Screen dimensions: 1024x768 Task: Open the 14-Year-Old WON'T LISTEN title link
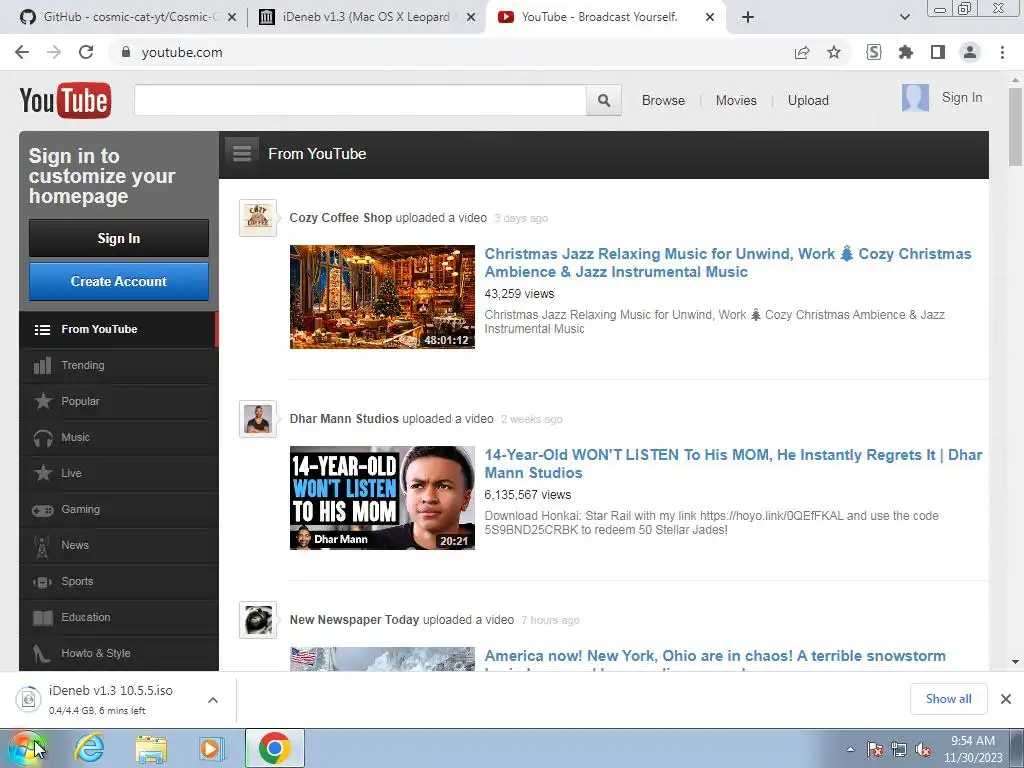pyautogui.click(x=733, y=464)
